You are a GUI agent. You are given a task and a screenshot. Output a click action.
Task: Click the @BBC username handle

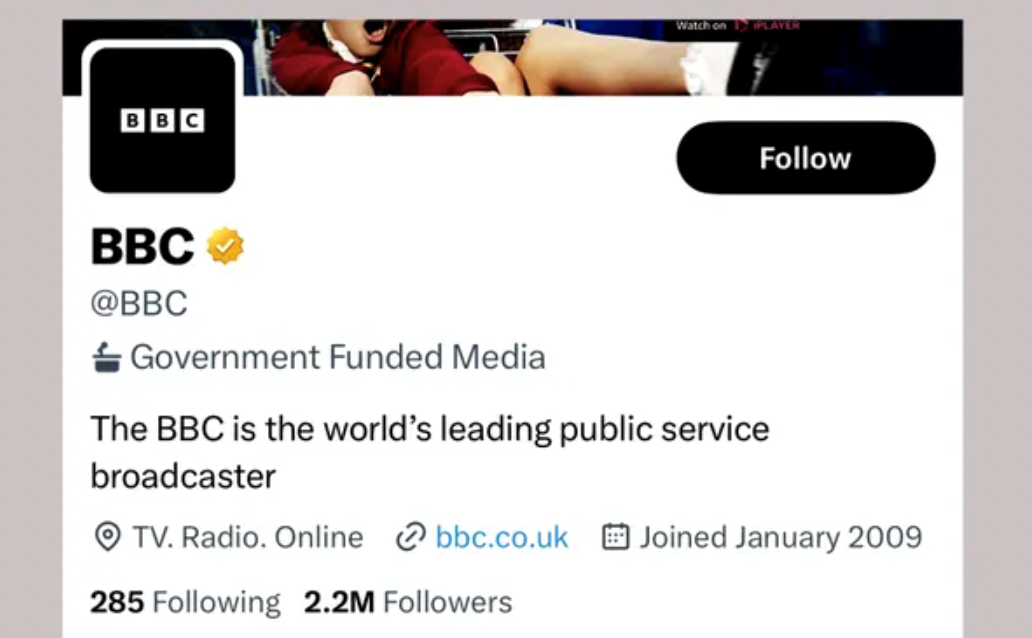[139, 303]
